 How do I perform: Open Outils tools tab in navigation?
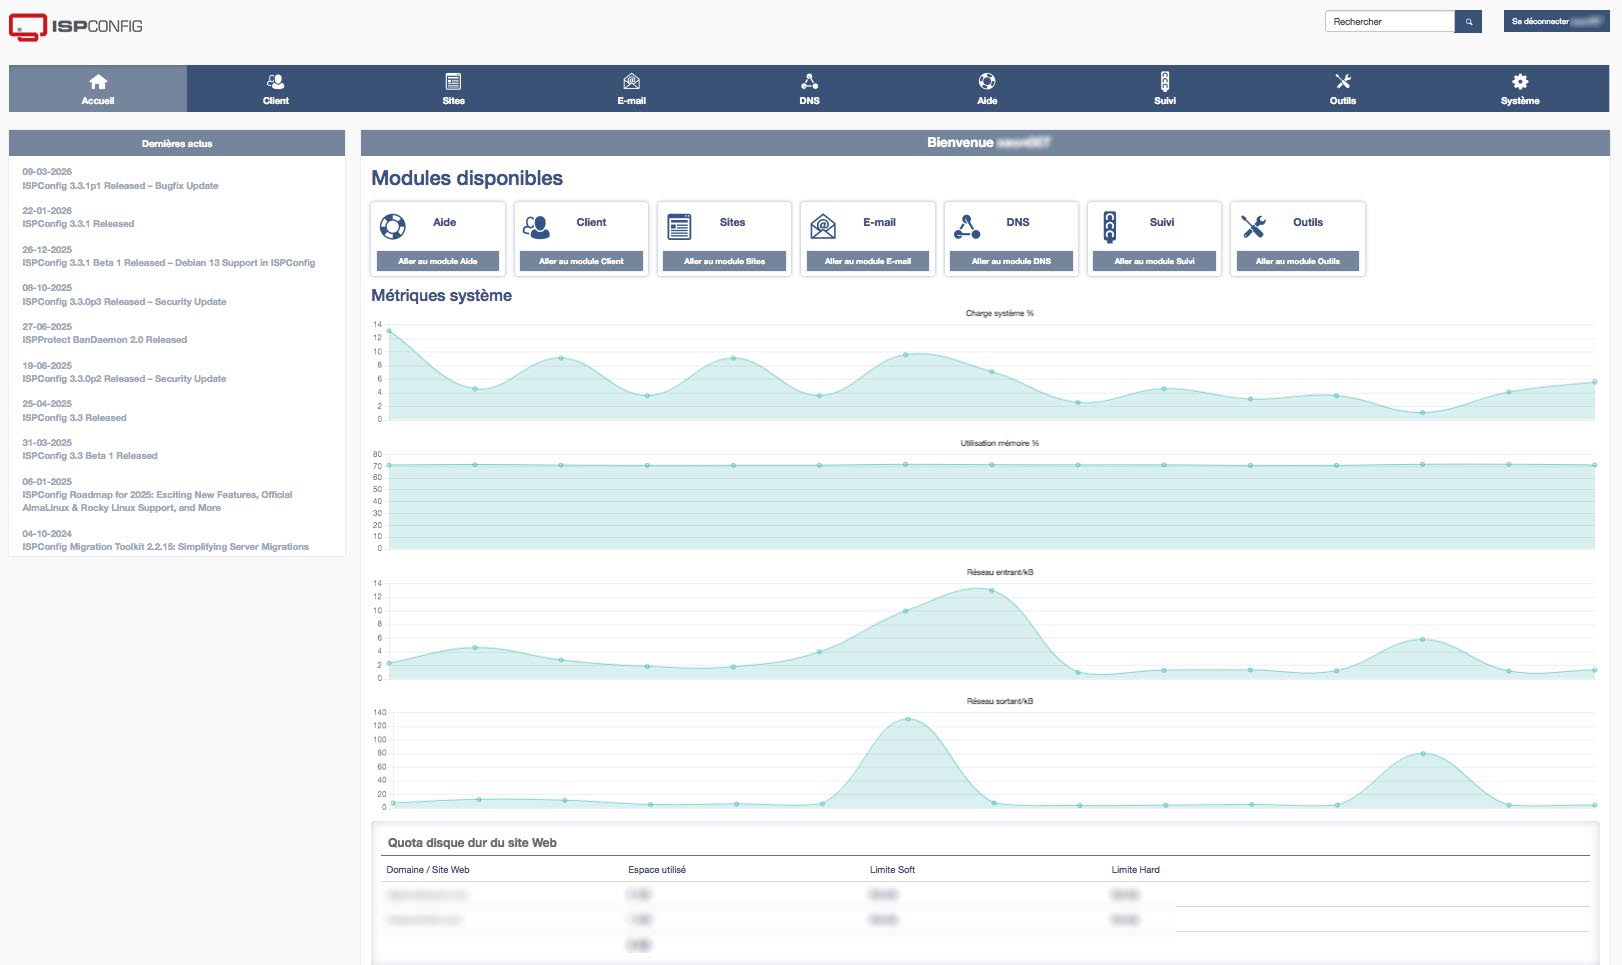coord(1343,89)
